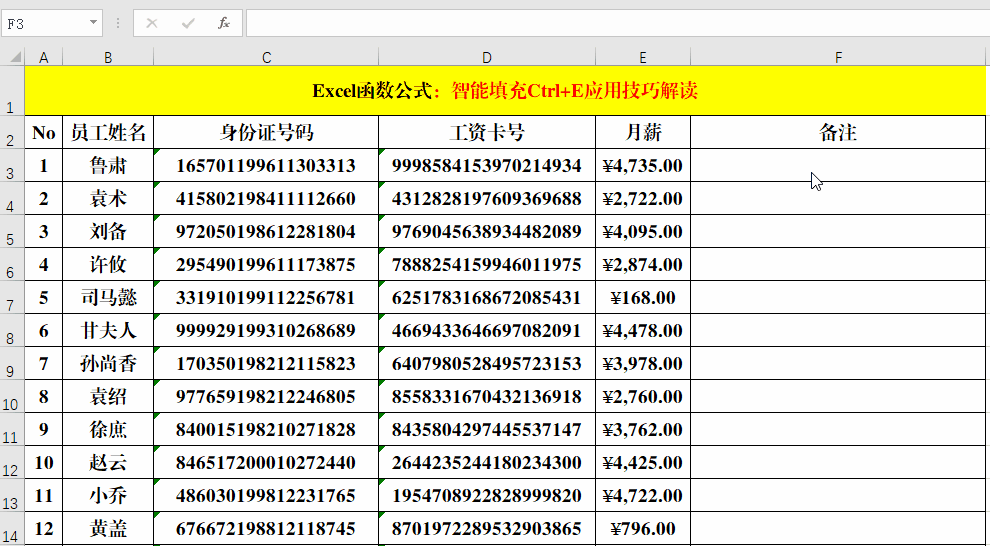
Task: Select card number 8701972289532903865
Action: [487, 528]
